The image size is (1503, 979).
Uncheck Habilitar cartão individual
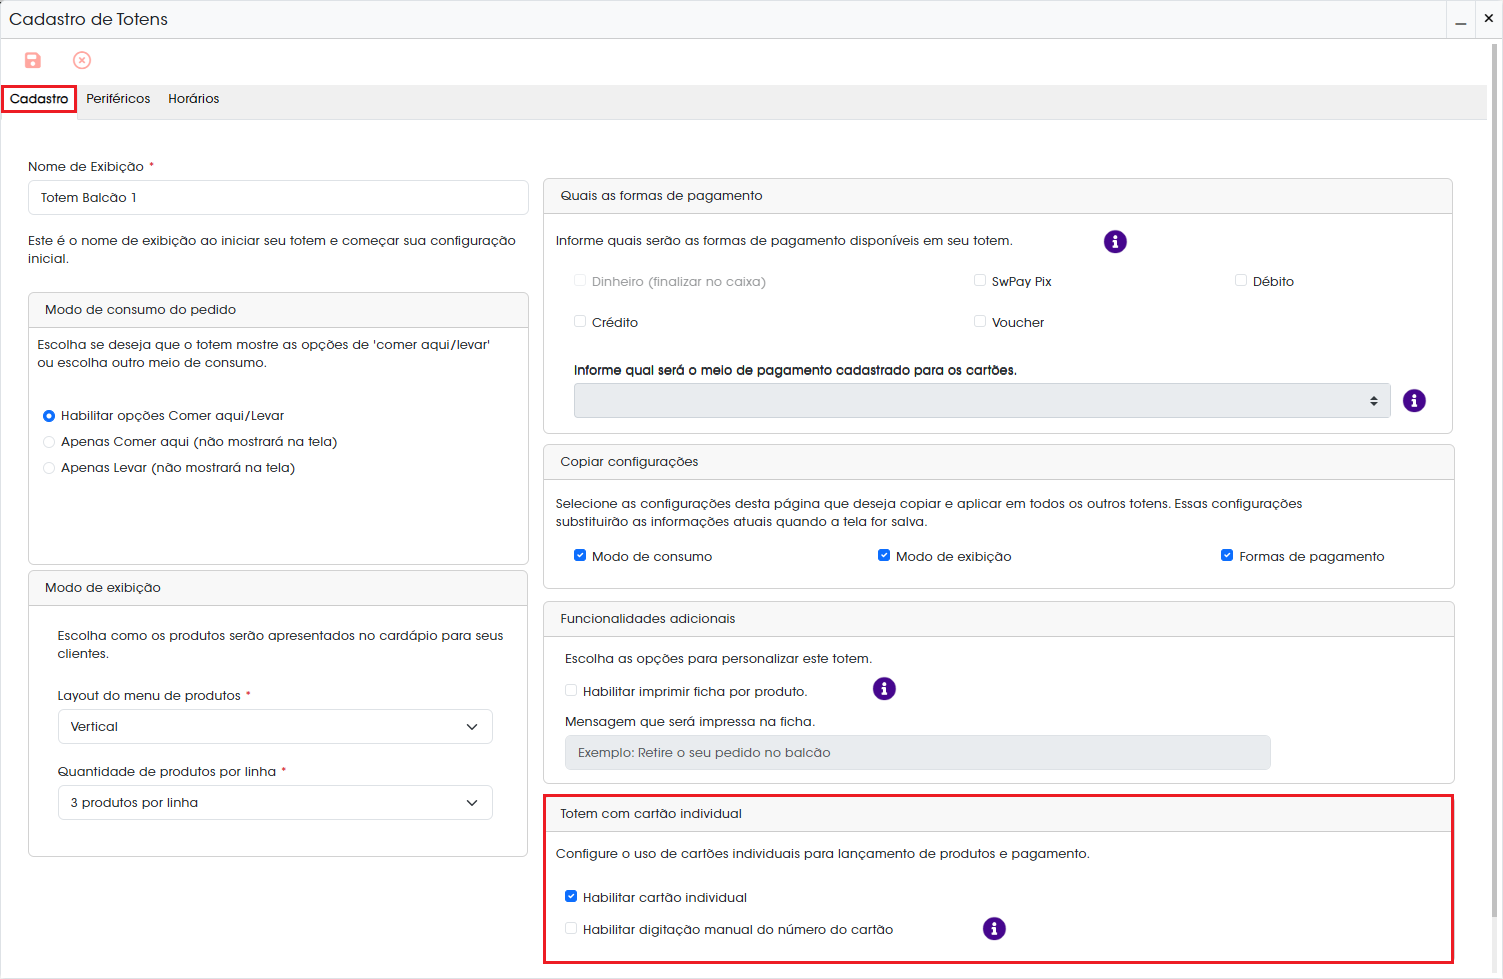point(571,897)
